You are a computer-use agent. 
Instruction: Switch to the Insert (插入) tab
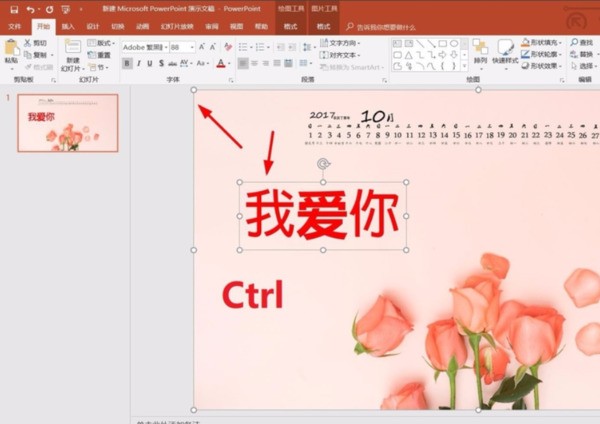pyautogui.click(x=67, y=26)
